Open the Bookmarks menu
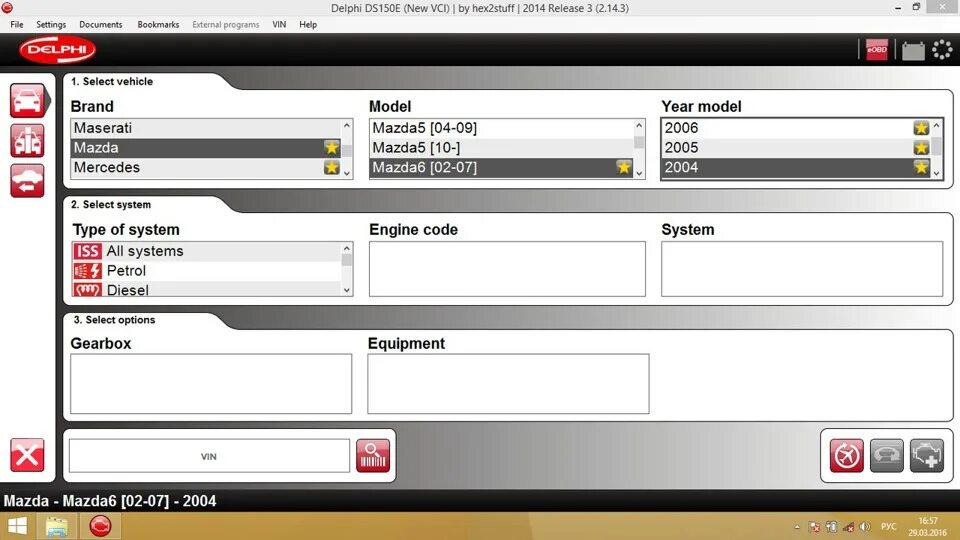960x540 pixels. coord(158,24)
